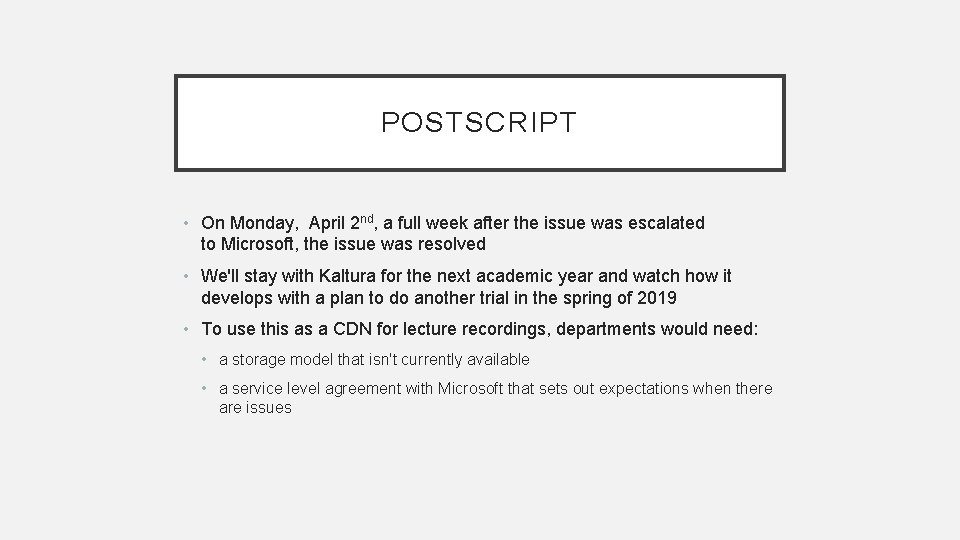The height and width of the screenshot is (540, 960).
Task: Click the bullet marker before 'We'll stay'
Action: coord(186,276)
